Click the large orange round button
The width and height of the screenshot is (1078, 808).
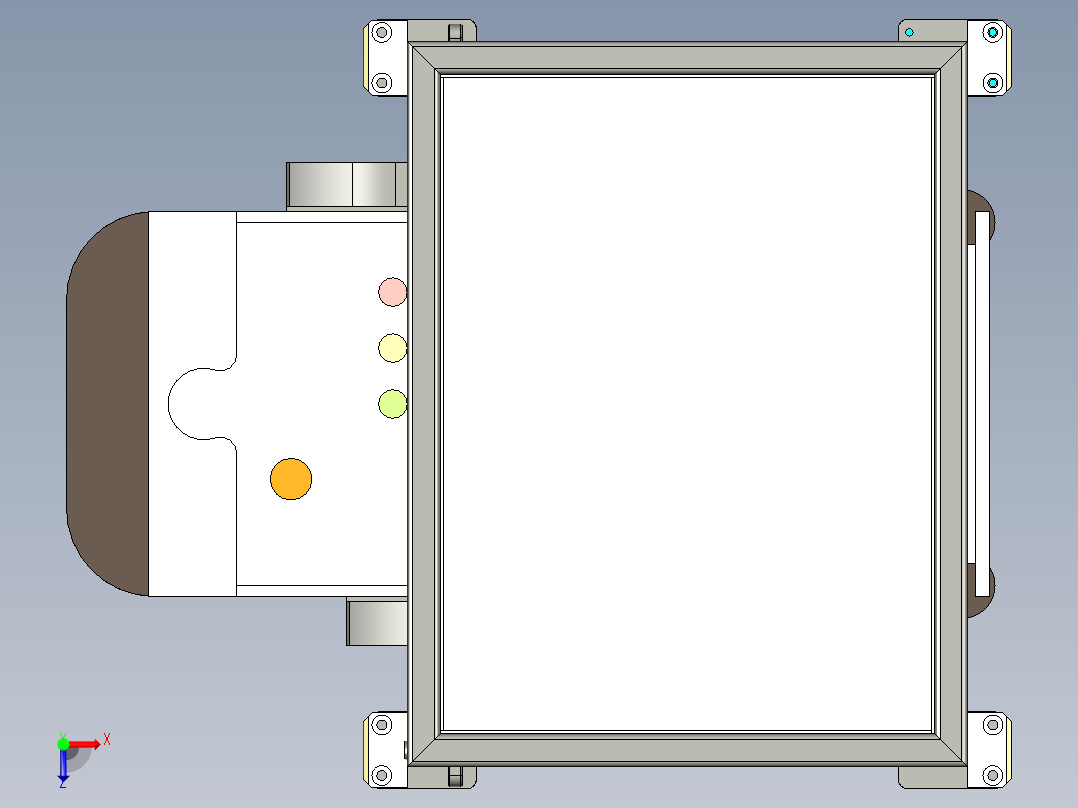[291, 479]
